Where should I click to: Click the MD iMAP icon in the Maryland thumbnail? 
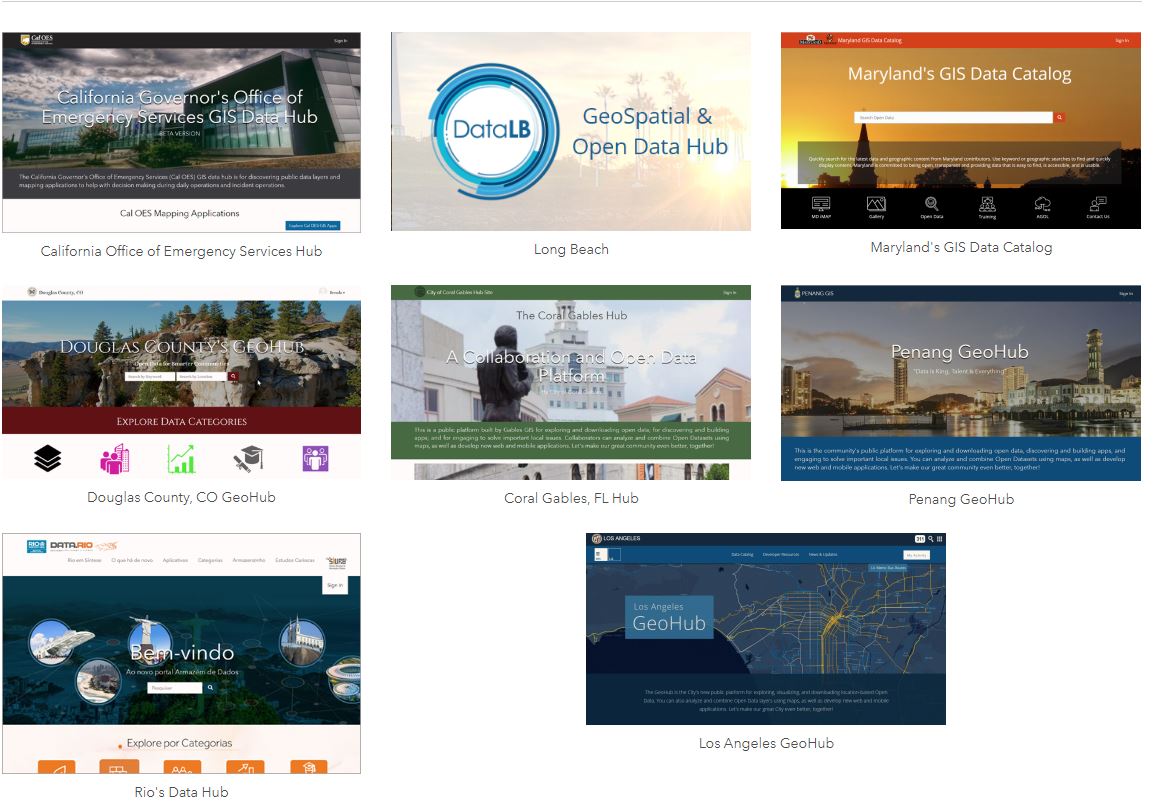pos(820,205)
